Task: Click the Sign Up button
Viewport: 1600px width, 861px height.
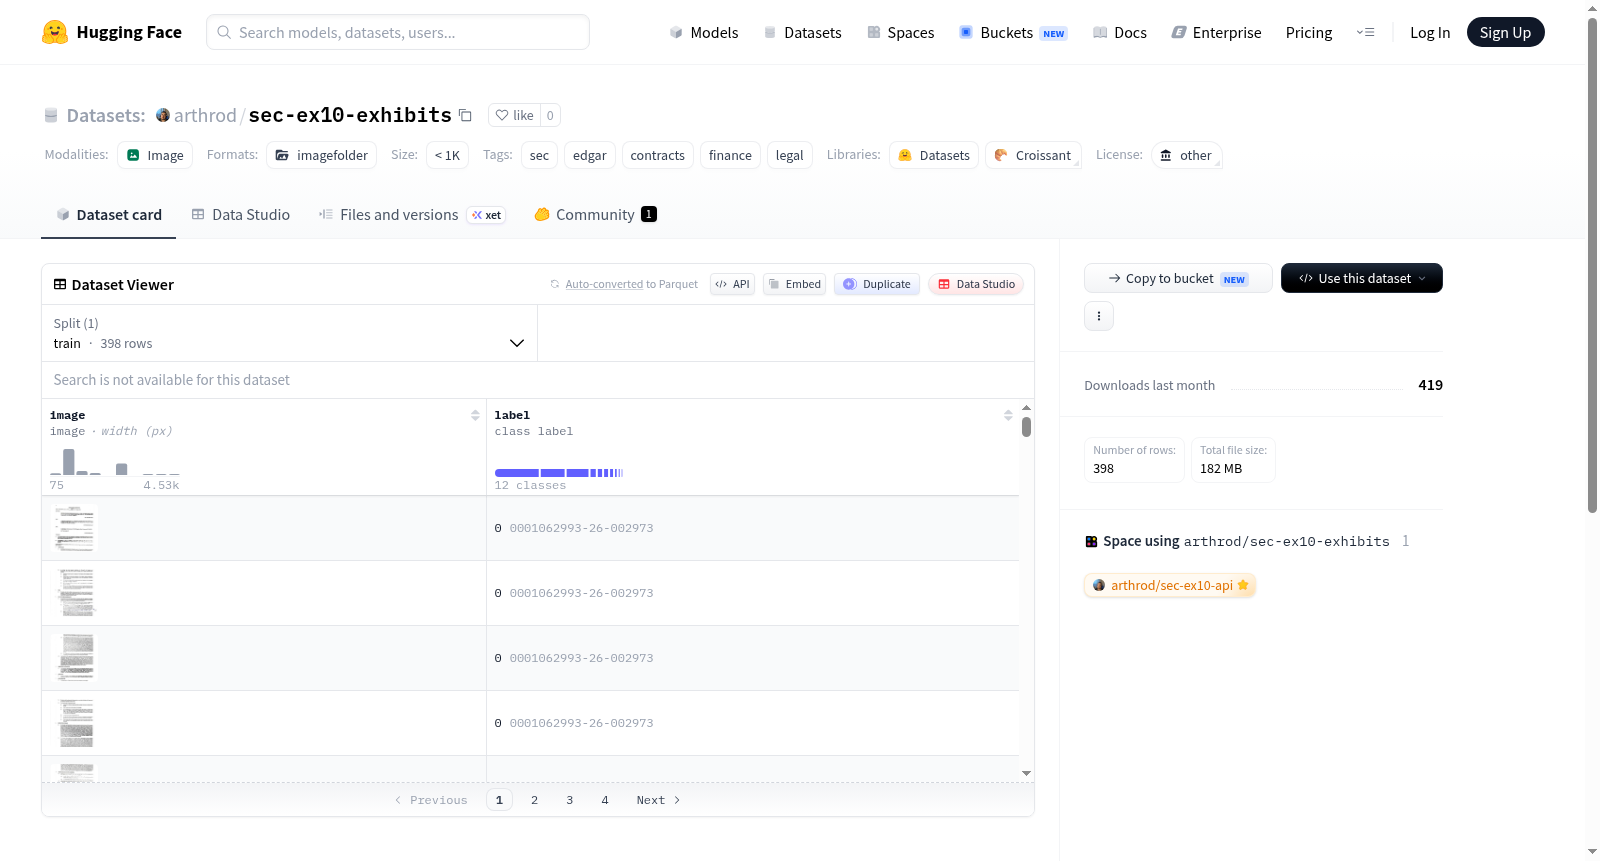Action: (1505, 32)
